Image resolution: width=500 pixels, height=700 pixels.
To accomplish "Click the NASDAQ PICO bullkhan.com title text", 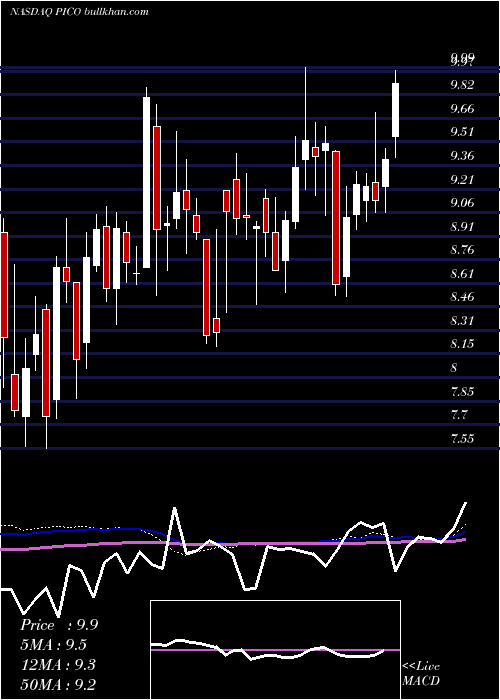I will point(79,12).
